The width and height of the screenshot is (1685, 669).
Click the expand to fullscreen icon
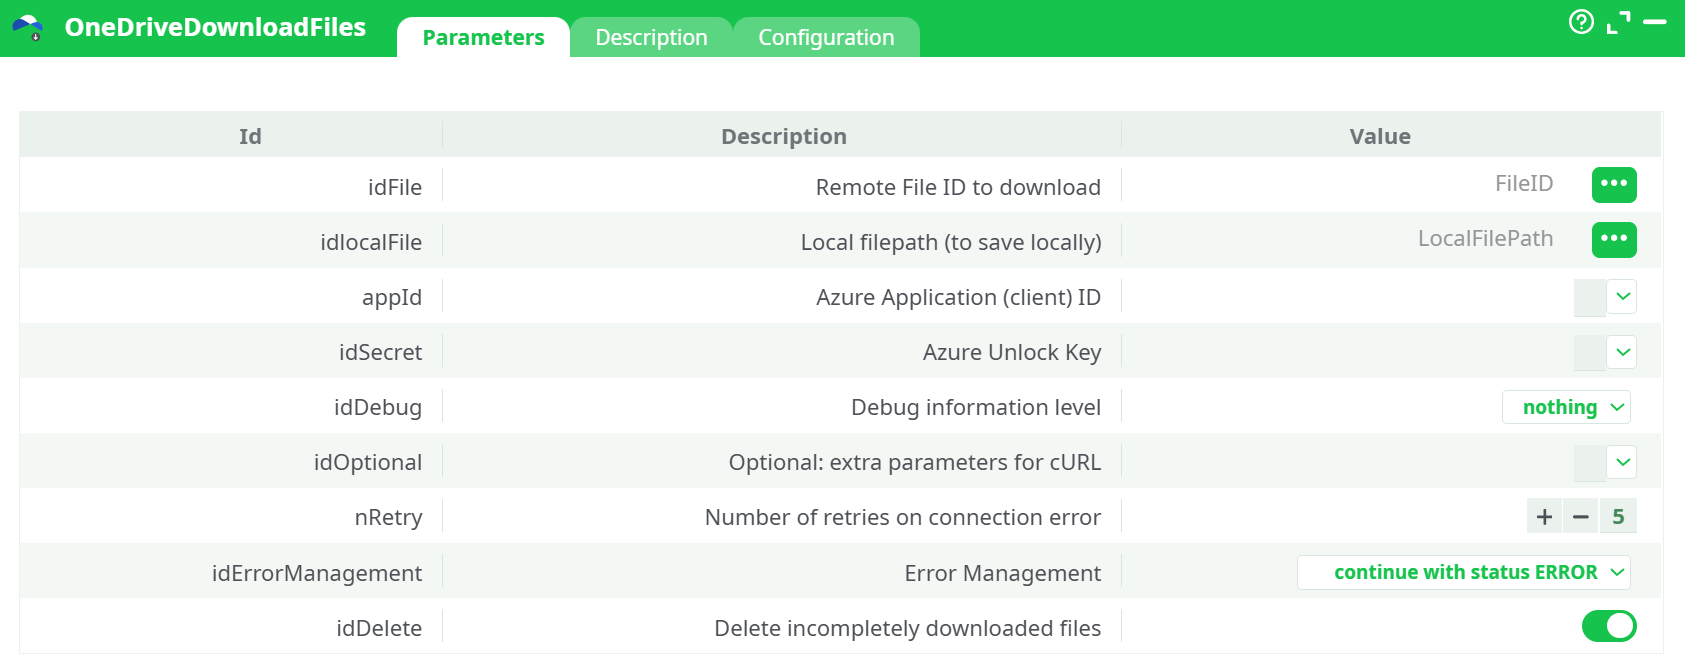(x=1618, y=22)
